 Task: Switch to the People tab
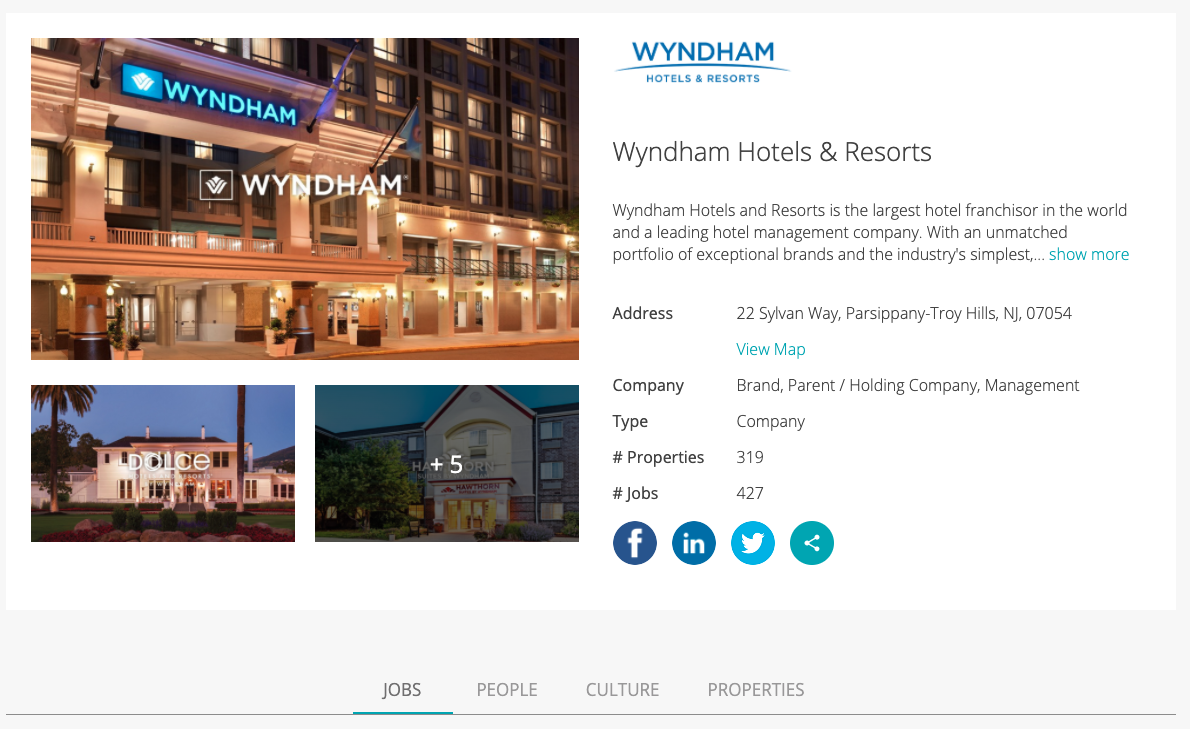click(x=507, y=690)
